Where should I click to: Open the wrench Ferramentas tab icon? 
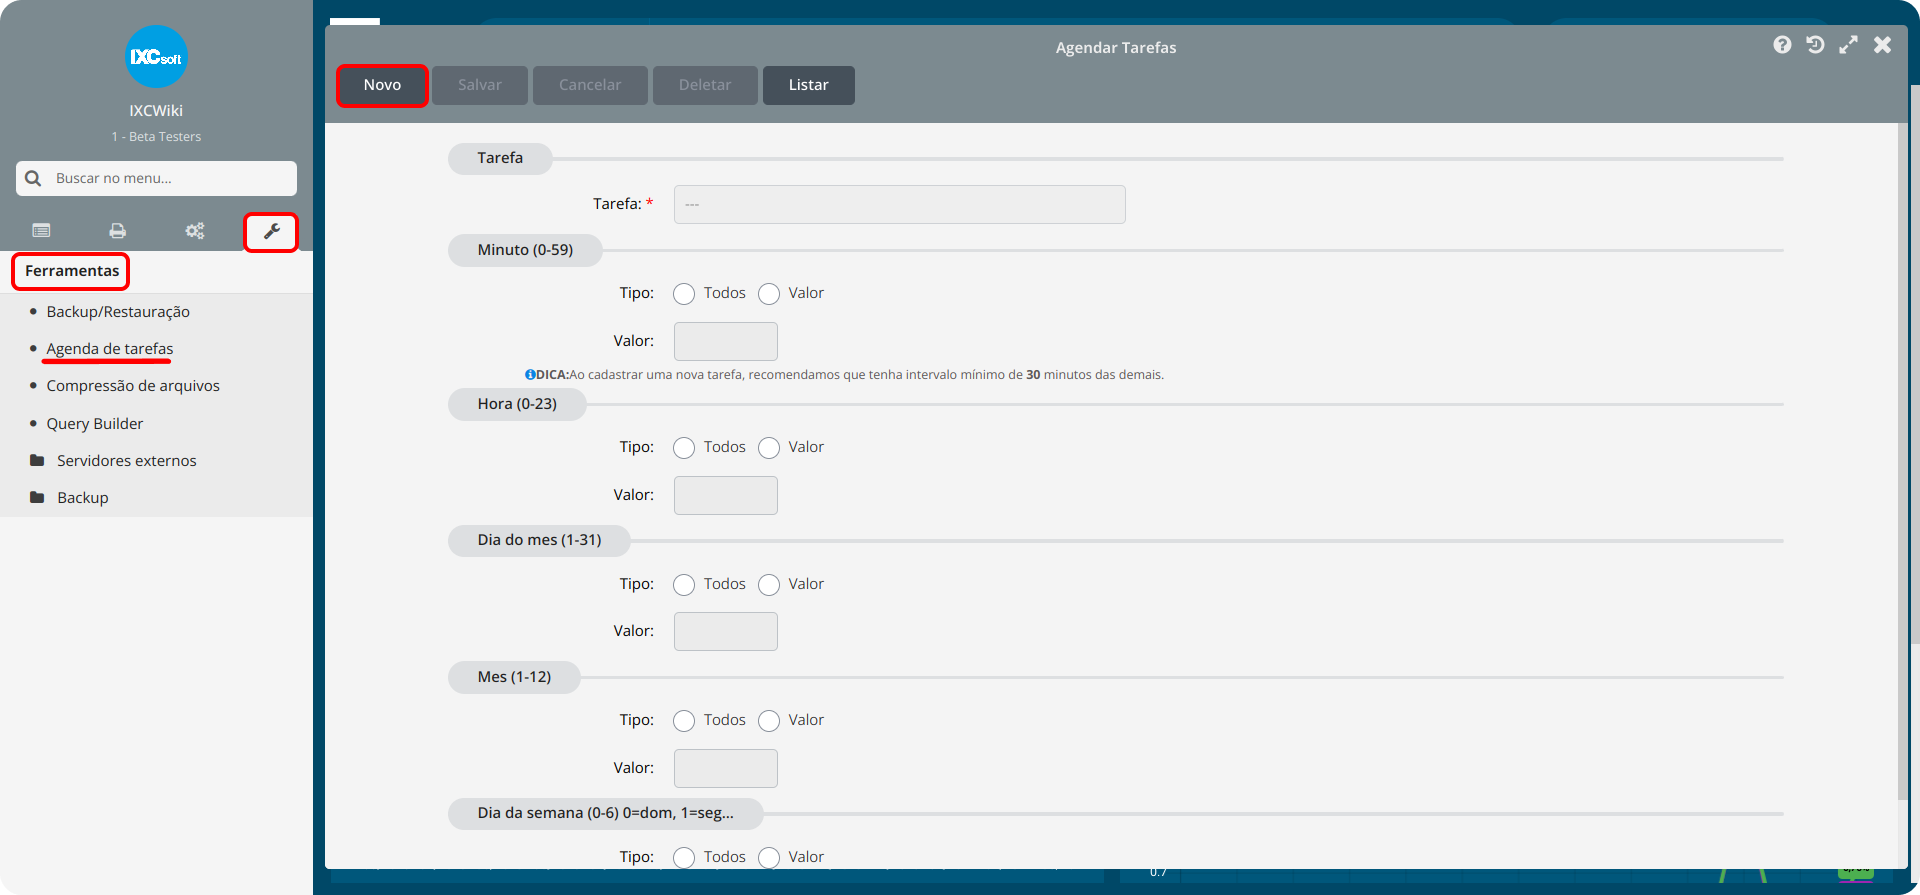[x=271, y=232]
